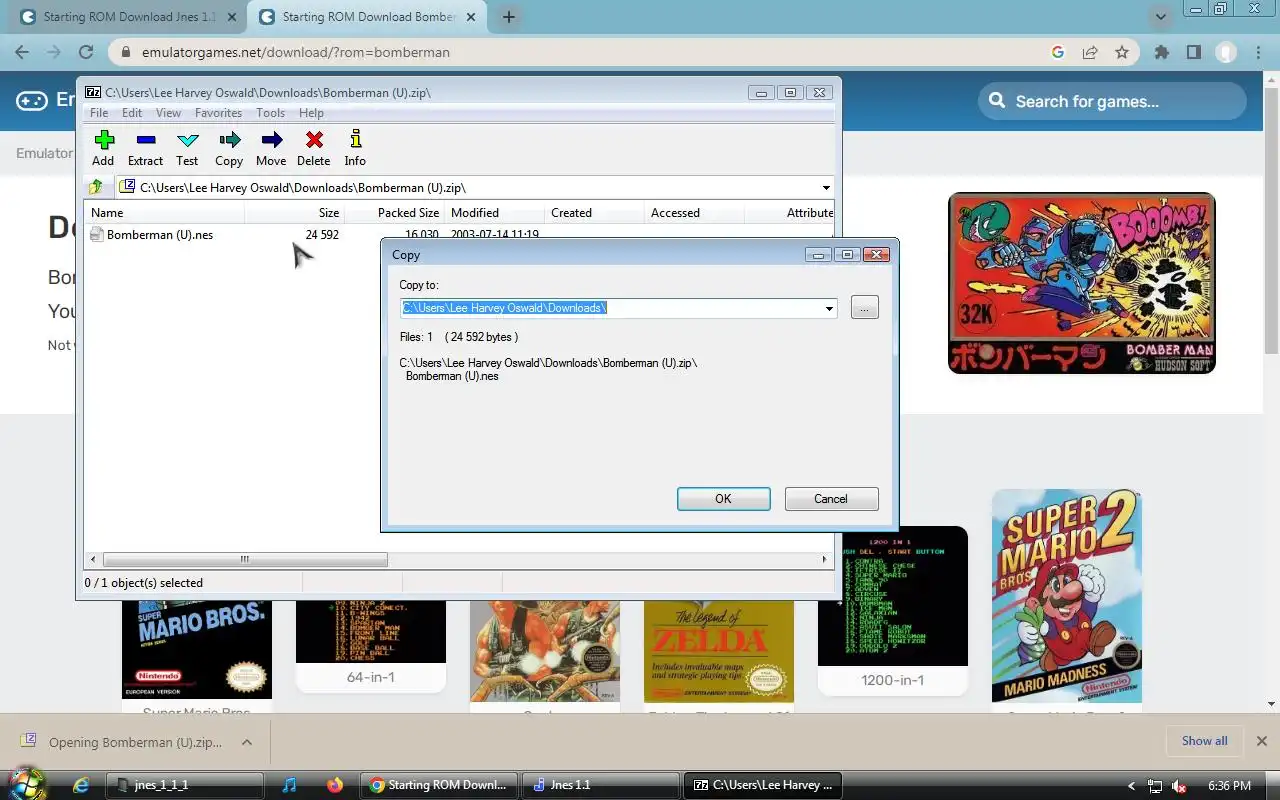This screenshot has width=1280, height=800.
Task: Open the jnes_1_1_1 taskbar item
Action: [x=186, y=785]
